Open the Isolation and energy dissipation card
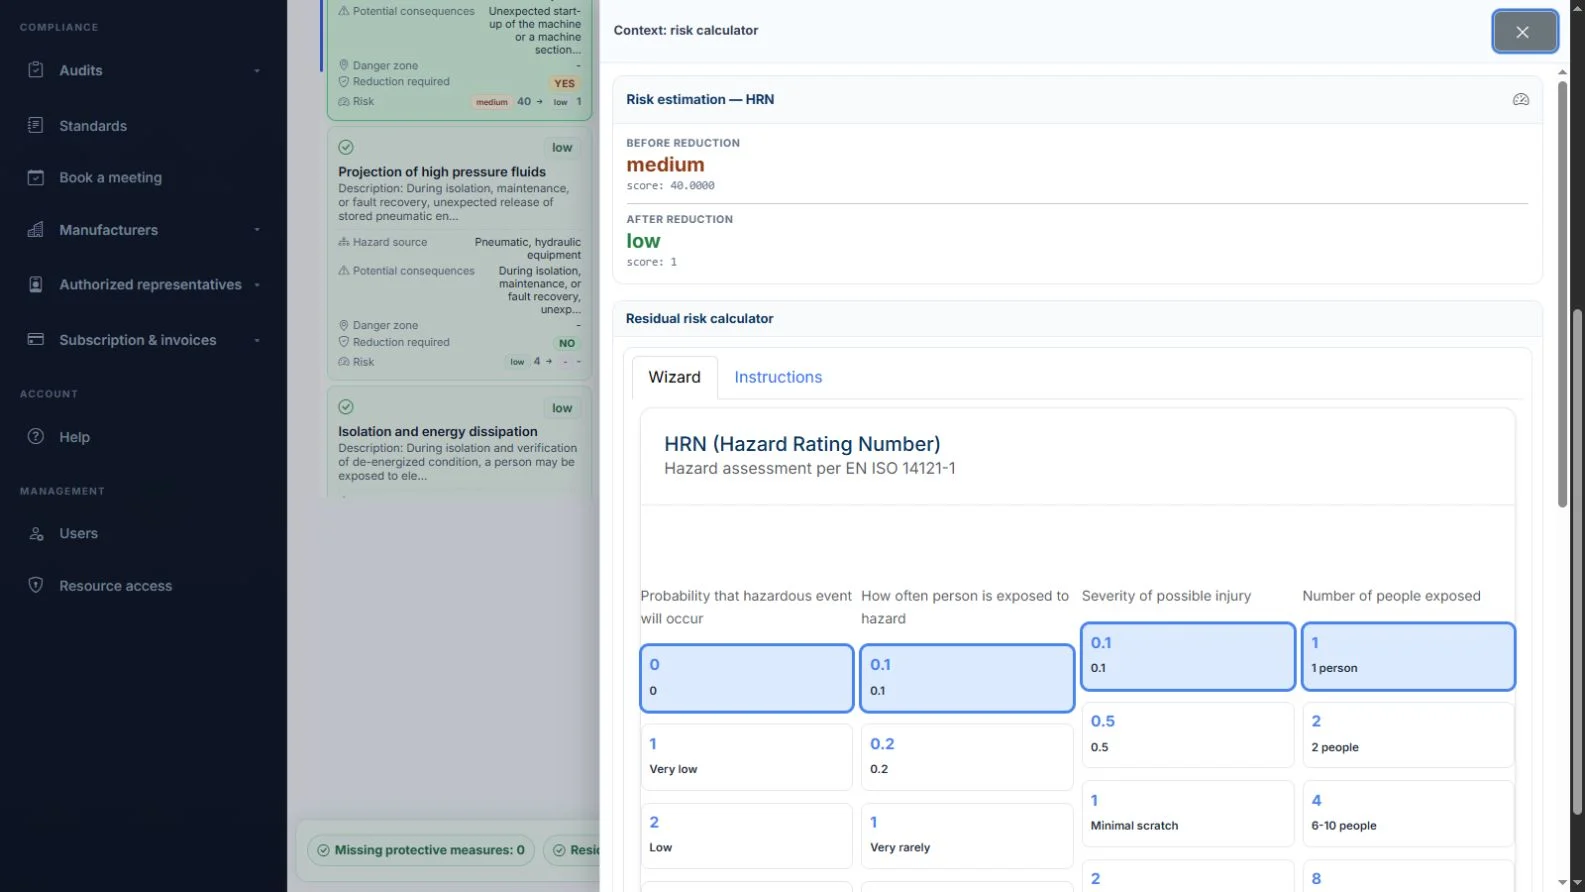 (460, 443)
